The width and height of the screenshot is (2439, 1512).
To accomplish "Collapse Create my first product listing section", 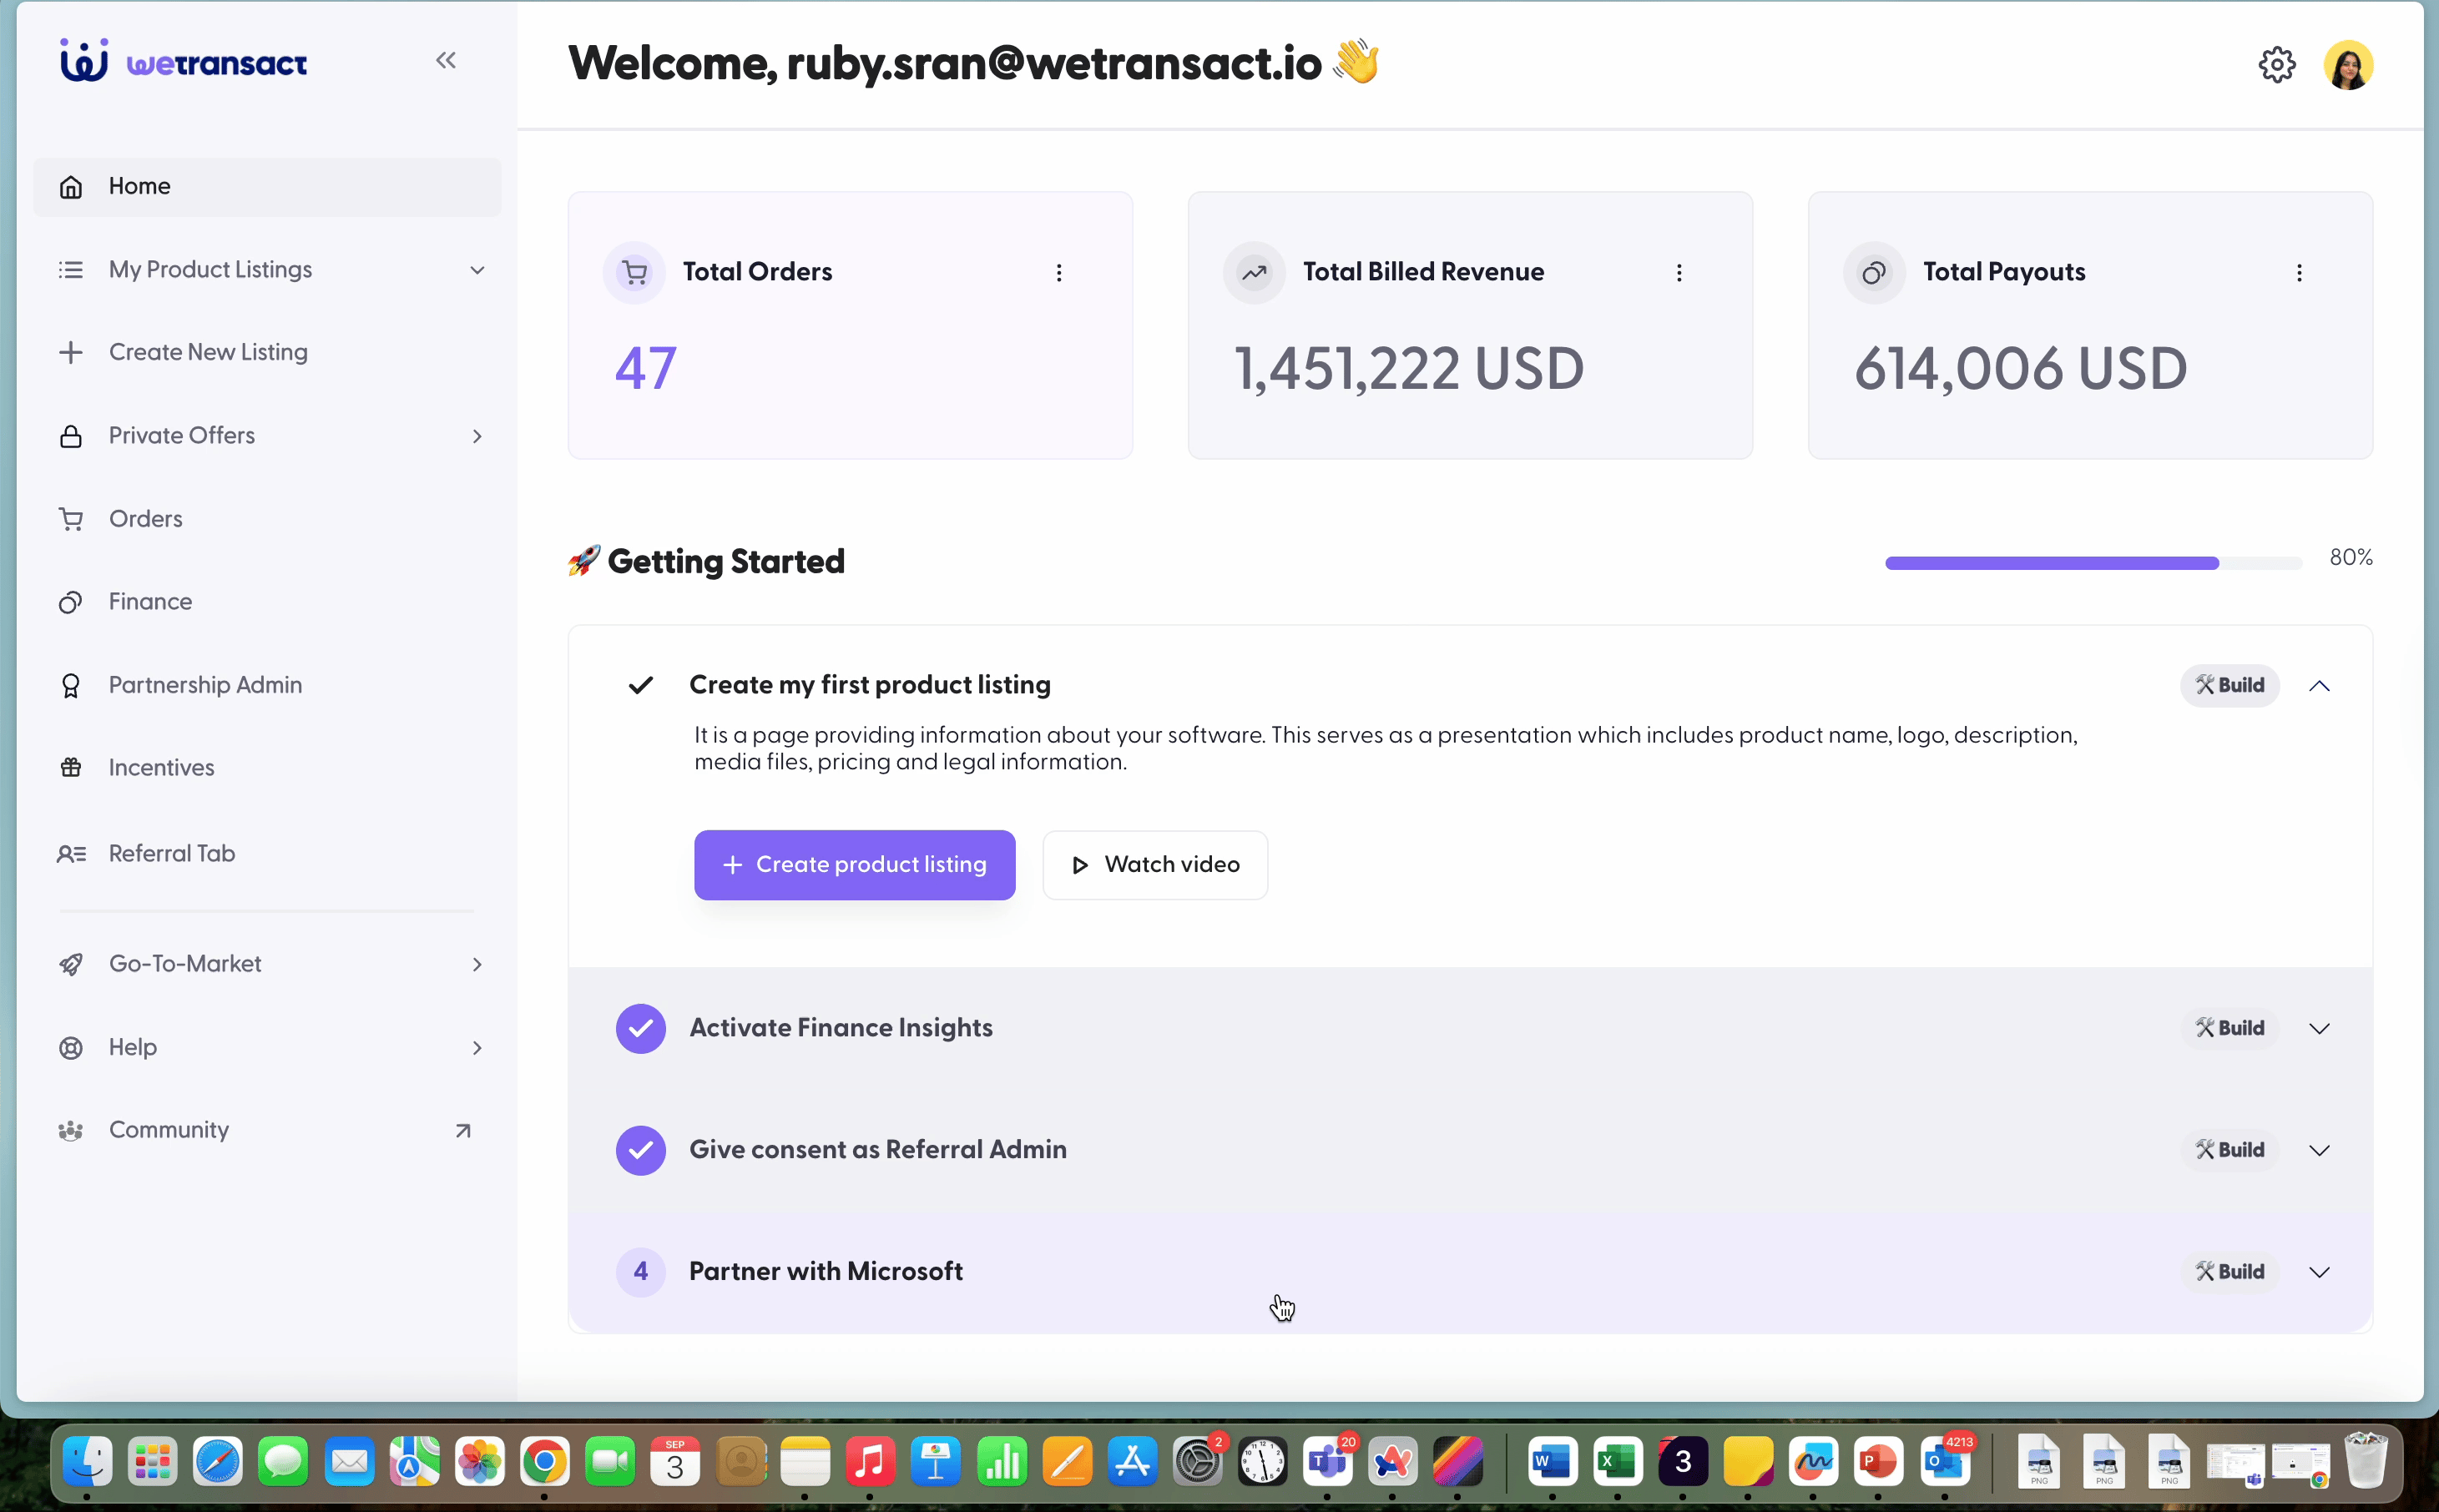I will [x=2319, y=686].
